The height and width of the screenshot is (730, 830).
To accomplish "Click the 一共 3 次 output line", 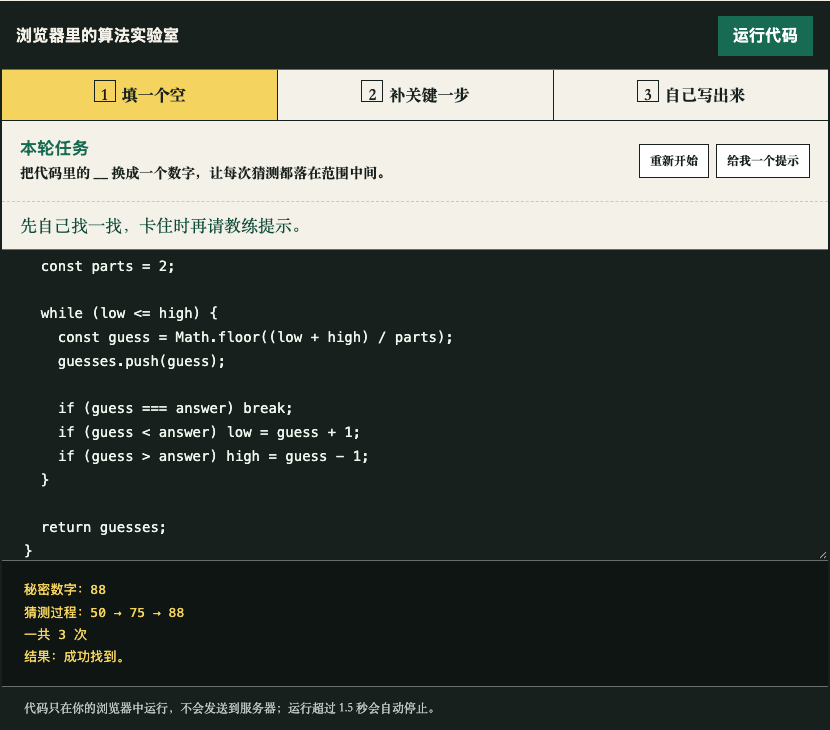I will coord(55,635).
